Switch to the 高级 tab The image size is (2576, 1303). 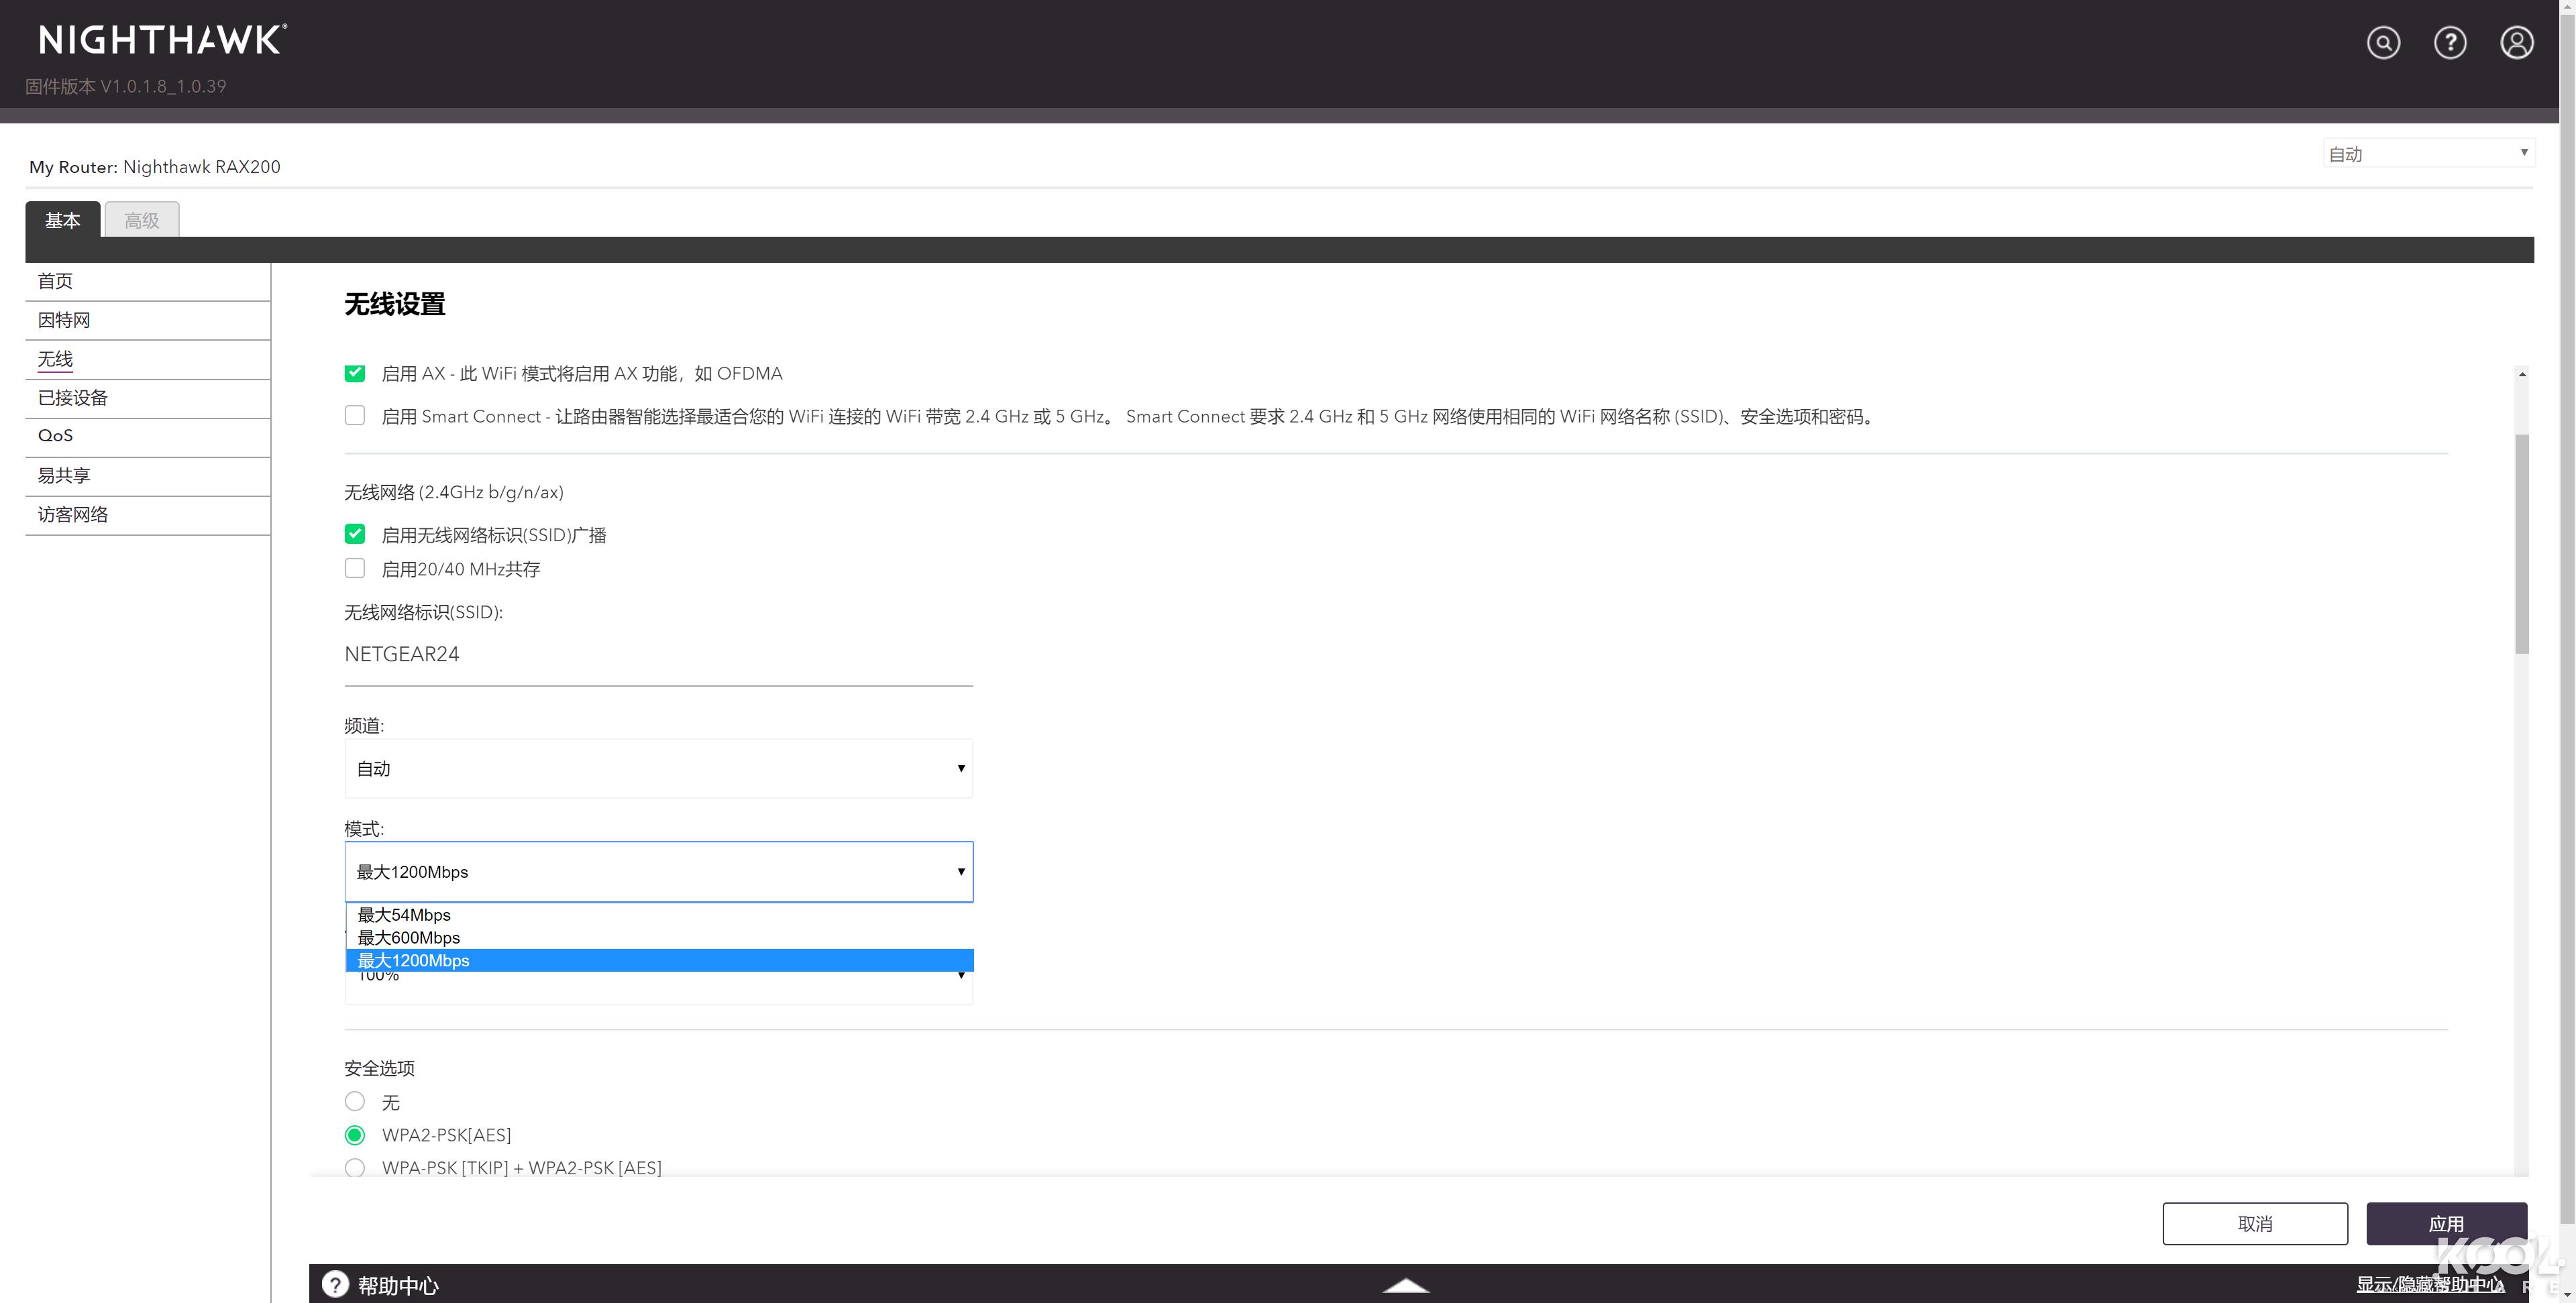point(141,220)
